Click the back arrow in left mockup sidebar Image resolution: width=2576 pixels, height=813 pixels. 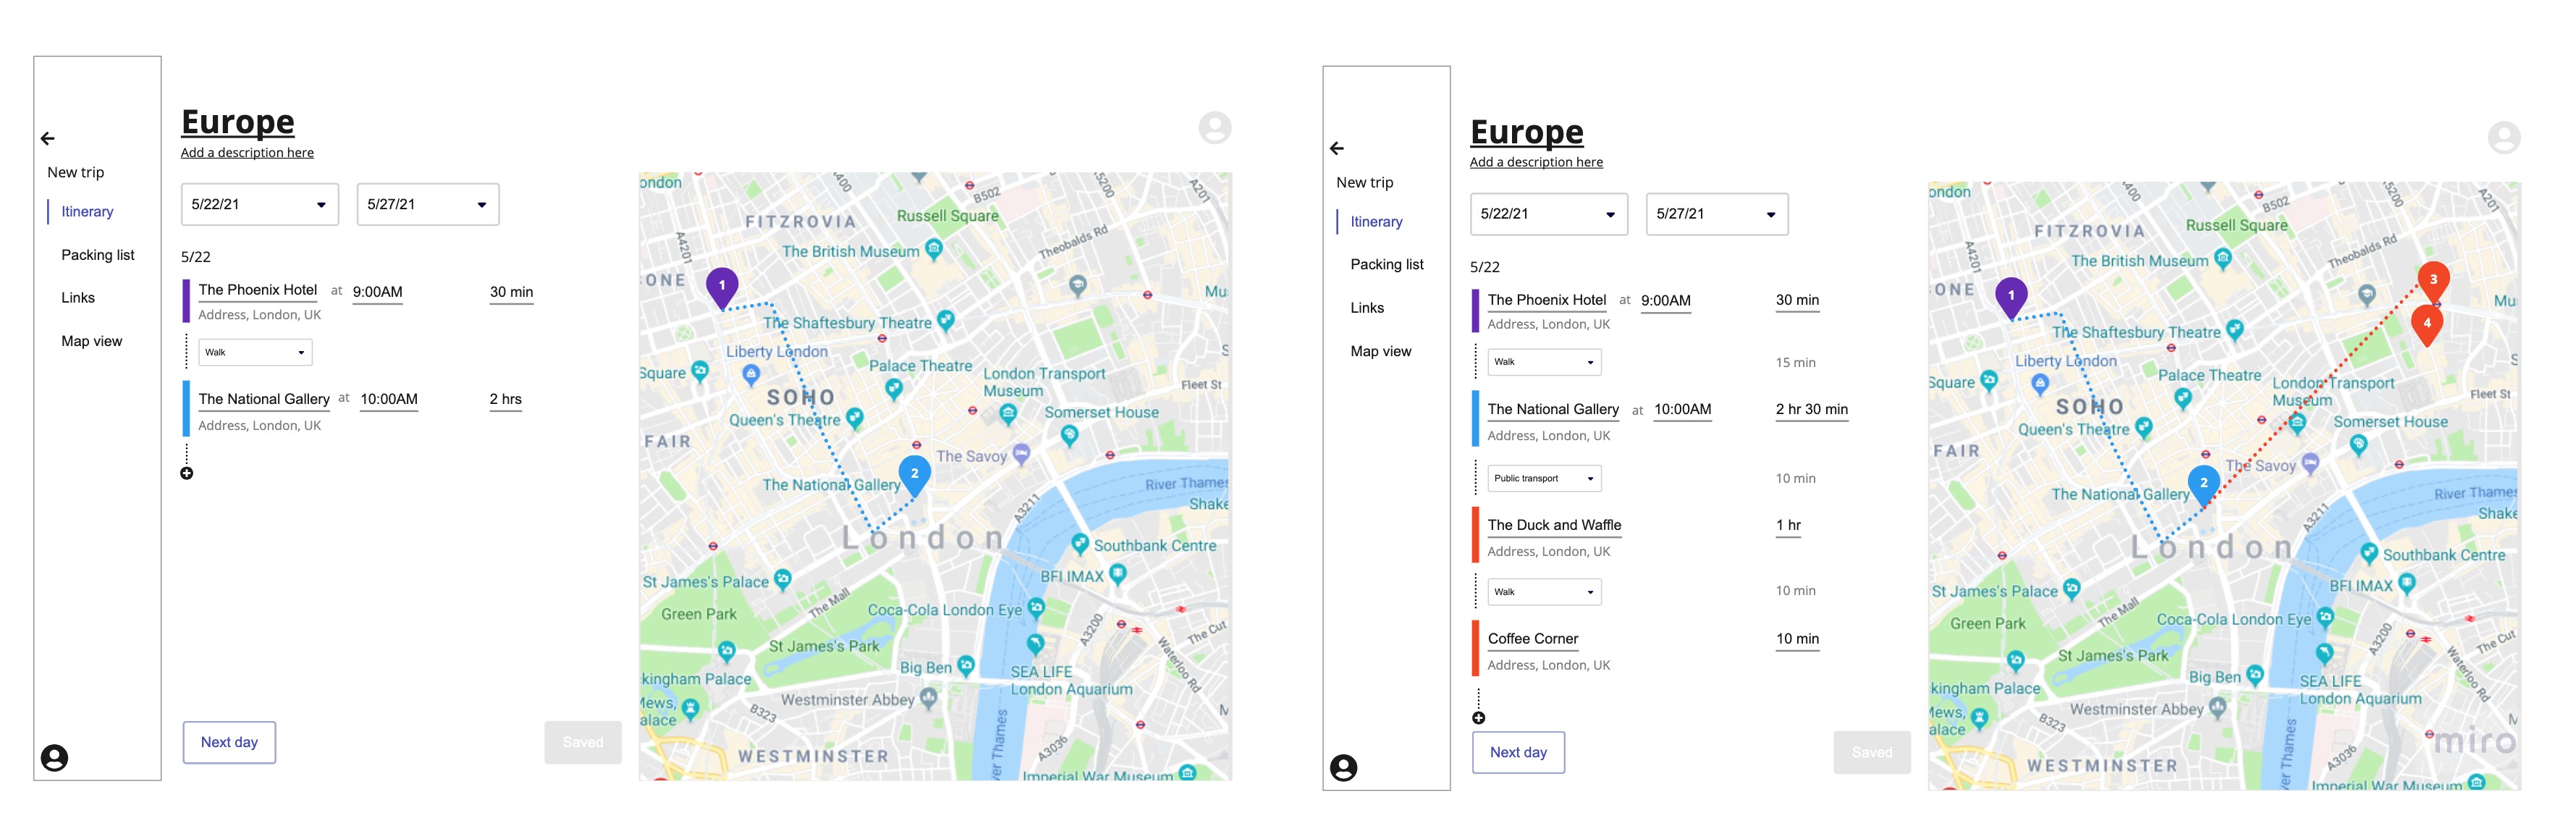[x=48, y=139]
